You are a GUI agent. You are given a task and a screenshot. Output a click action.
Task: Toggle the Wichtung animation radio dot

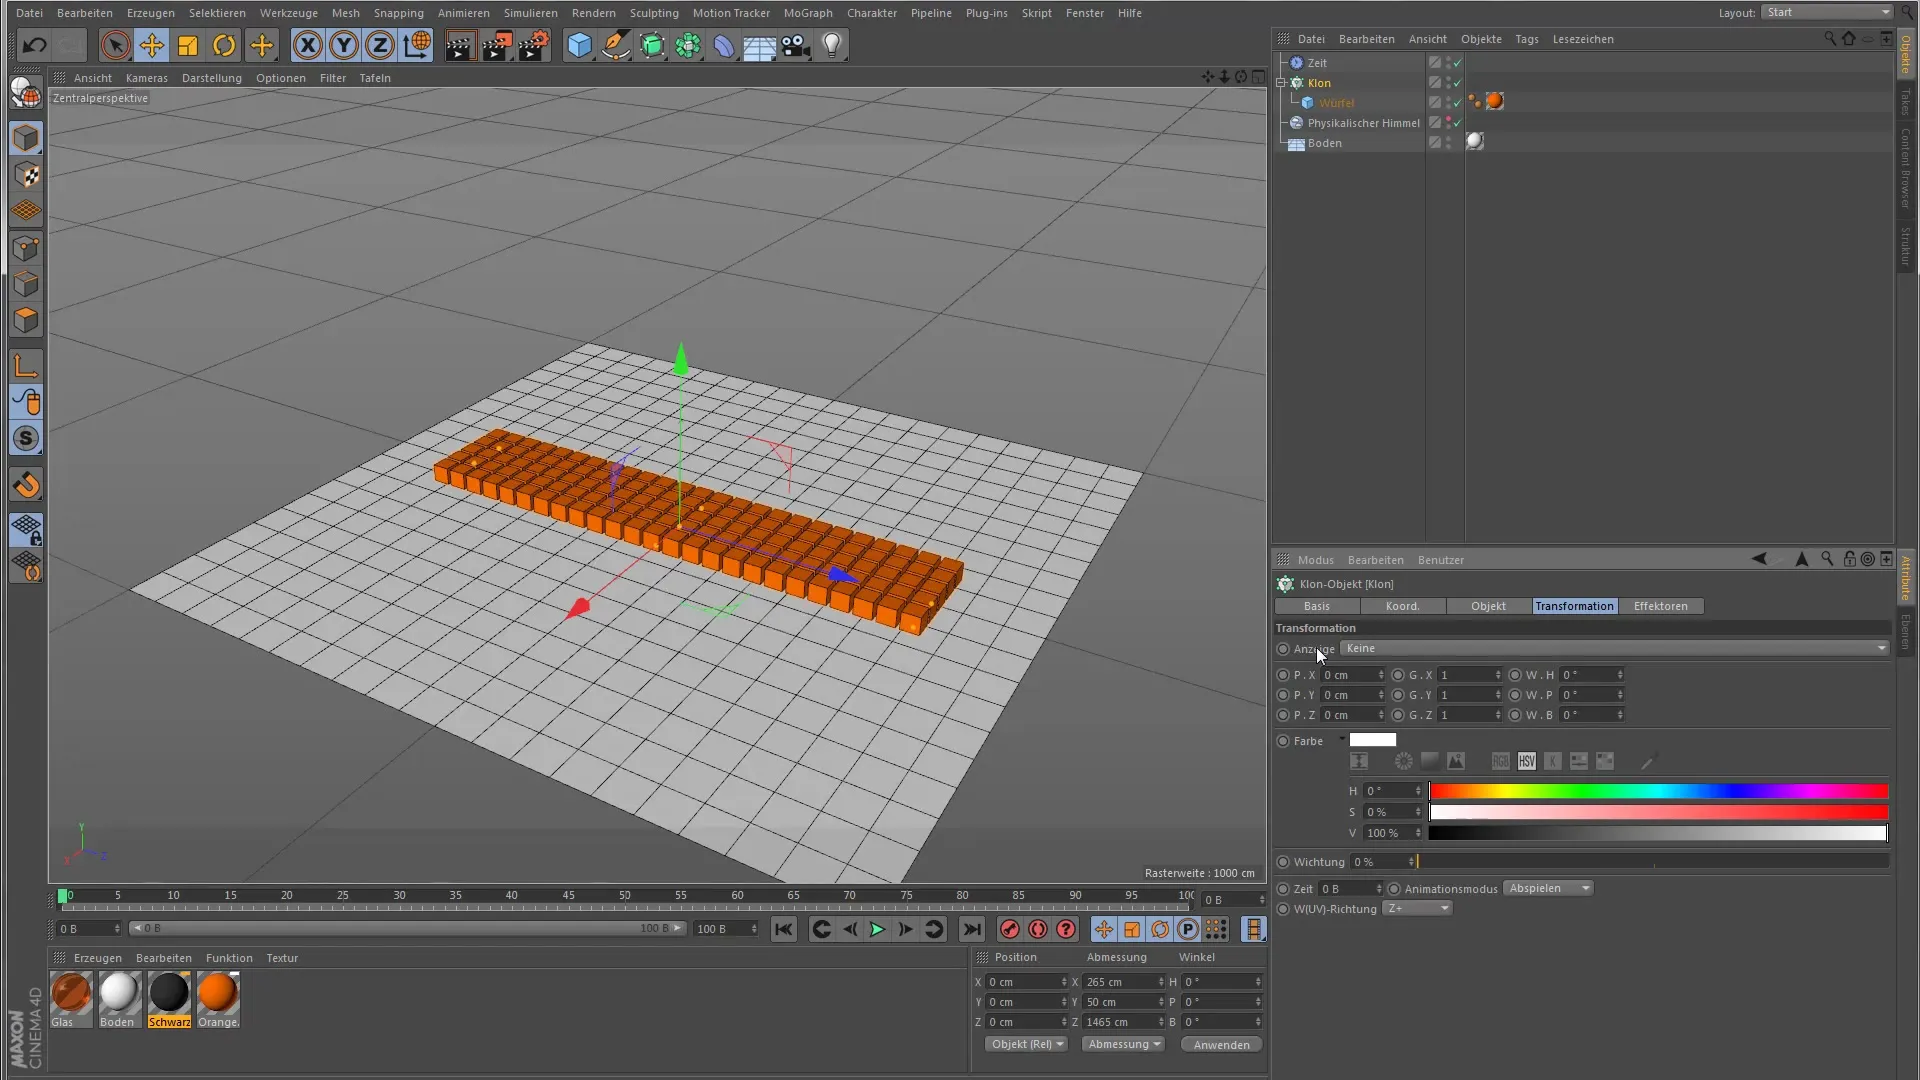[1283, 862]
